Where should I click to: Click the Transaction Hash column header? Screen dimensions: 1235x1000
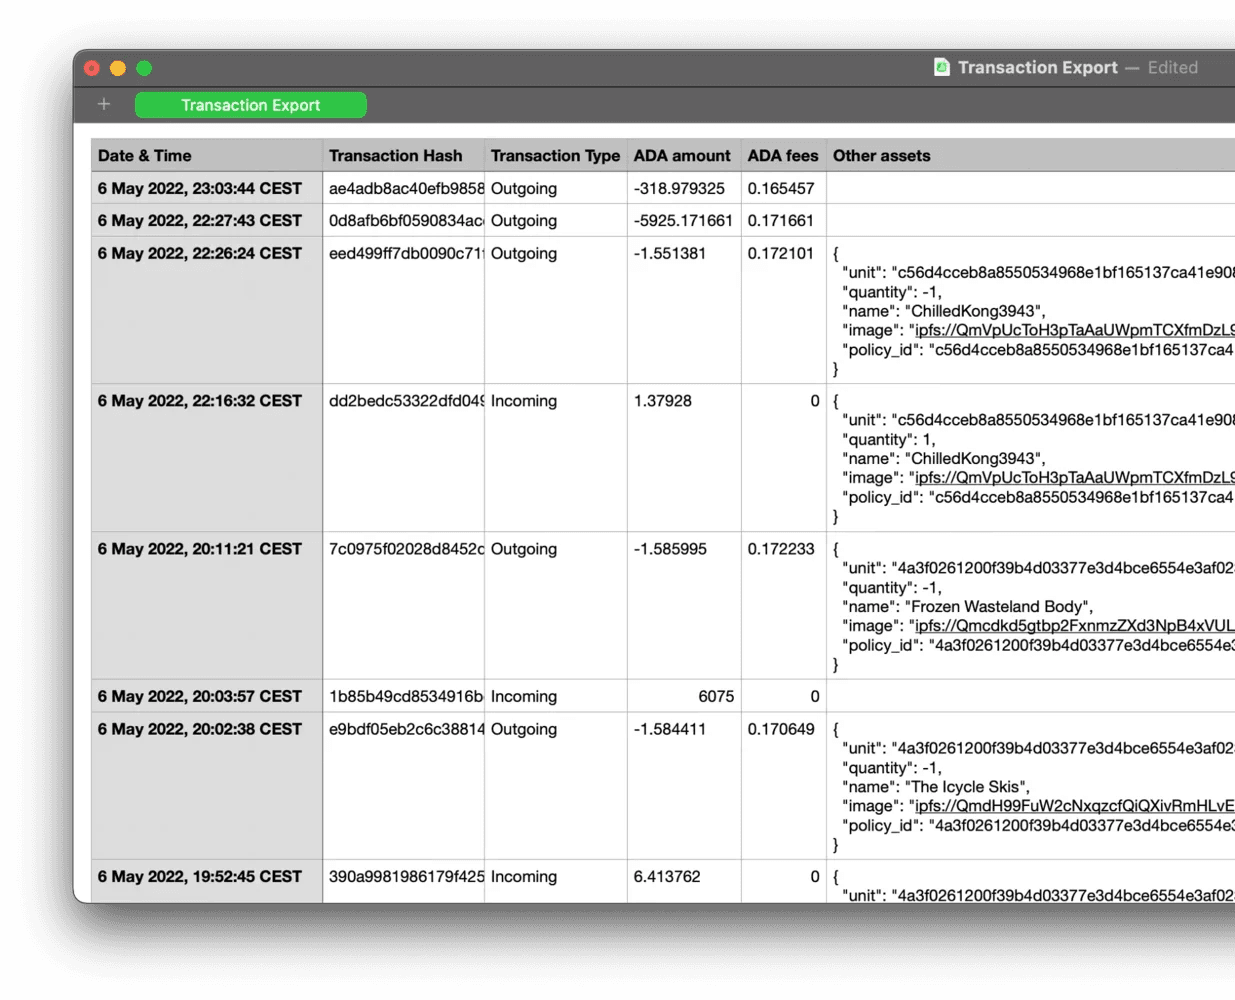pos(404,156)
